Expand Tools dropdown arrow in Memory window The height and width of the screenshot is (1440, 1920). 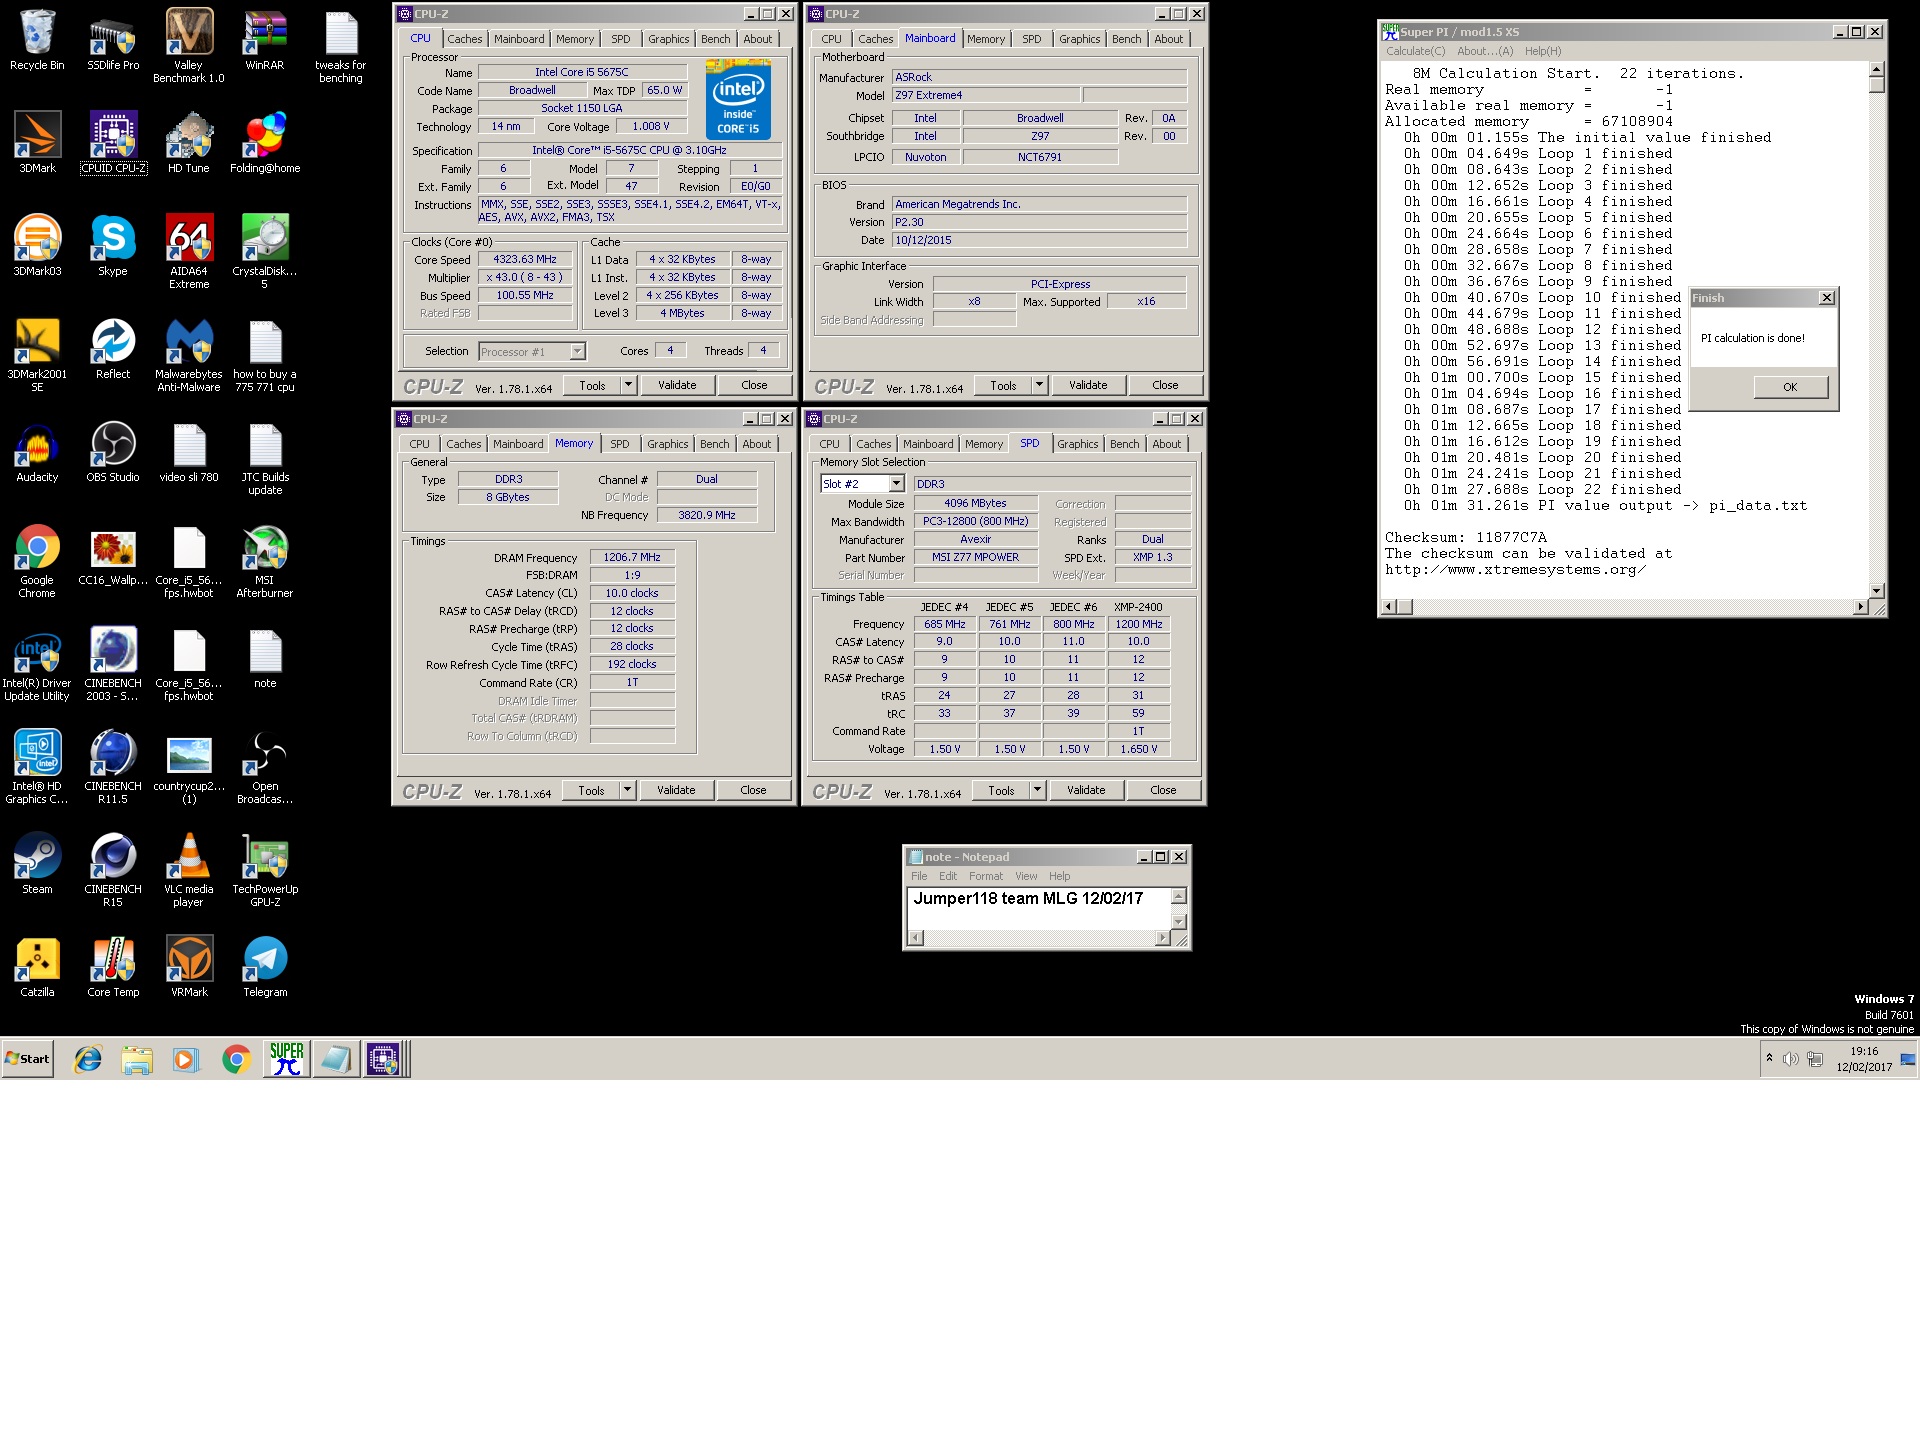tap(628, 790)
